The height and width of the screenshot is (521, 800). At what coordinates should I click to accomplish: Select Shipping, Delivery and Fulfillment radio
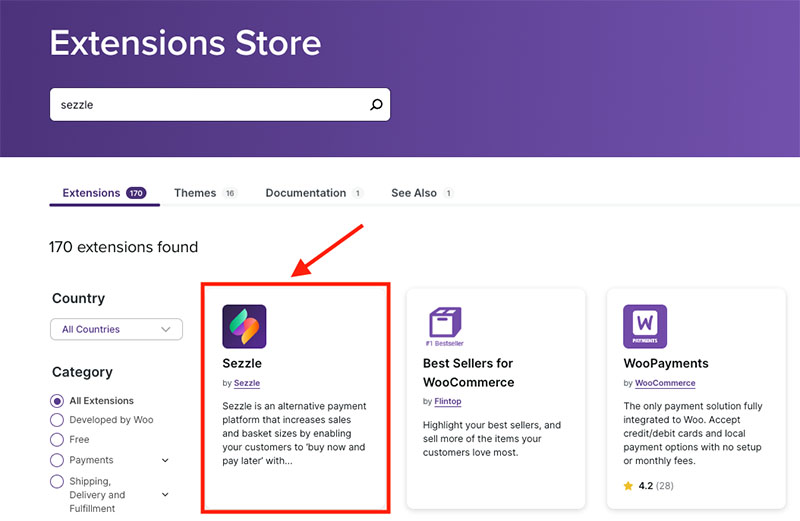(57, 481)
